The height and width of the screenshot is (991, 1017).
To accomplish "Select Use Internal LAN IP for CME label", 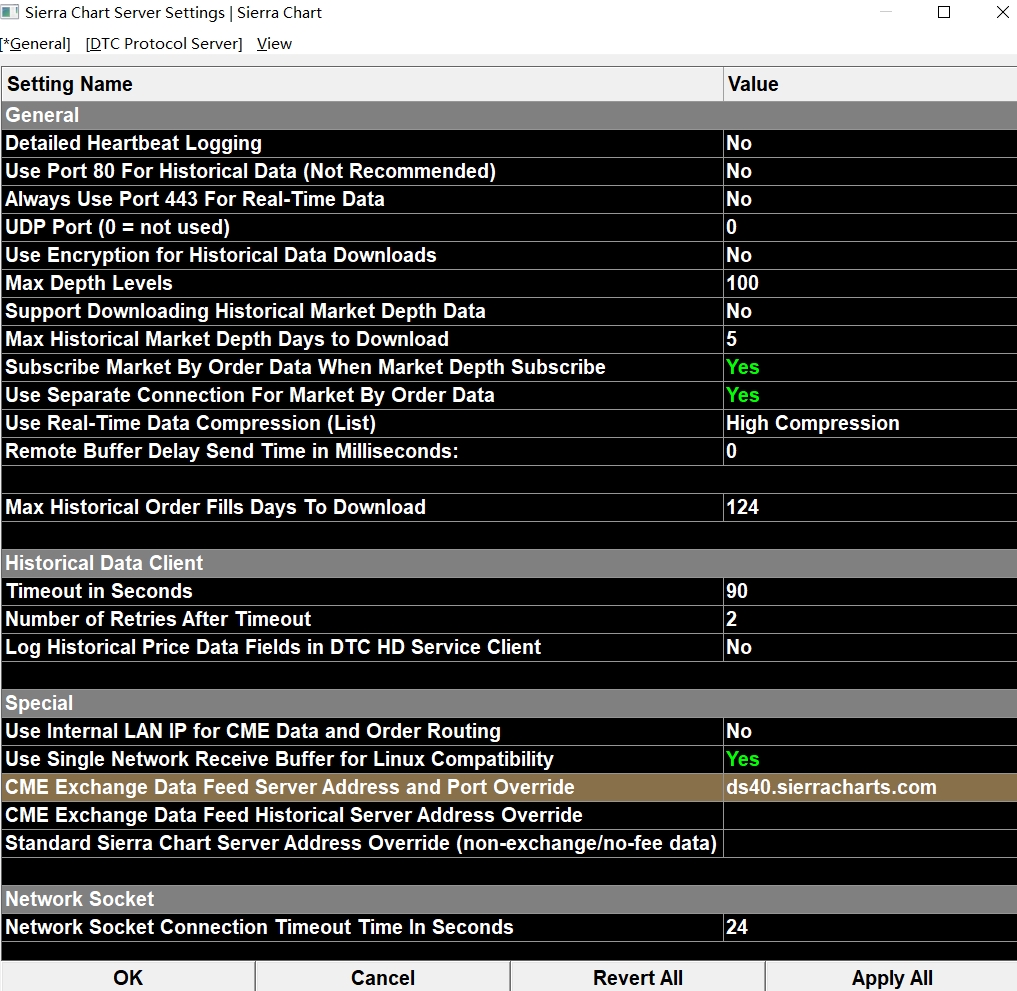I will [x=253, y=731].
